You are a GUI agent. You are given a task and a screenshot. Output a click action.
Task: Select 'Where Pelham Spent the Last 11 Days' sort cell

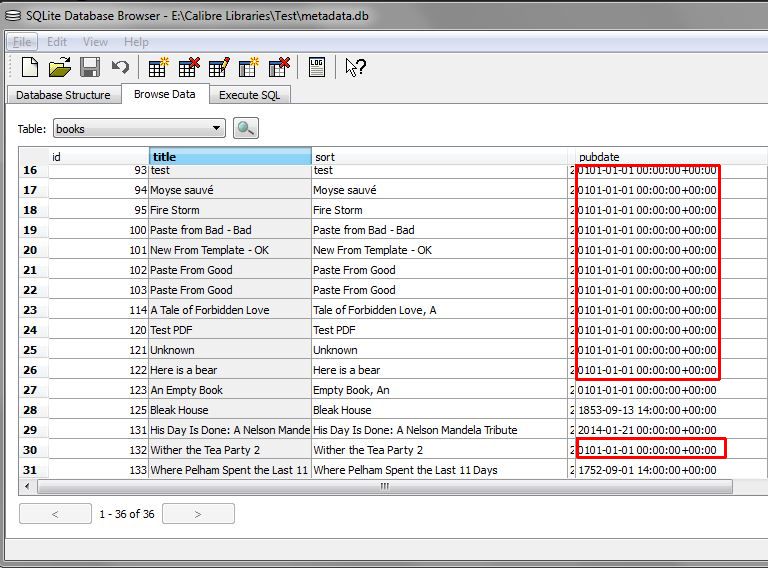(439, 470)
